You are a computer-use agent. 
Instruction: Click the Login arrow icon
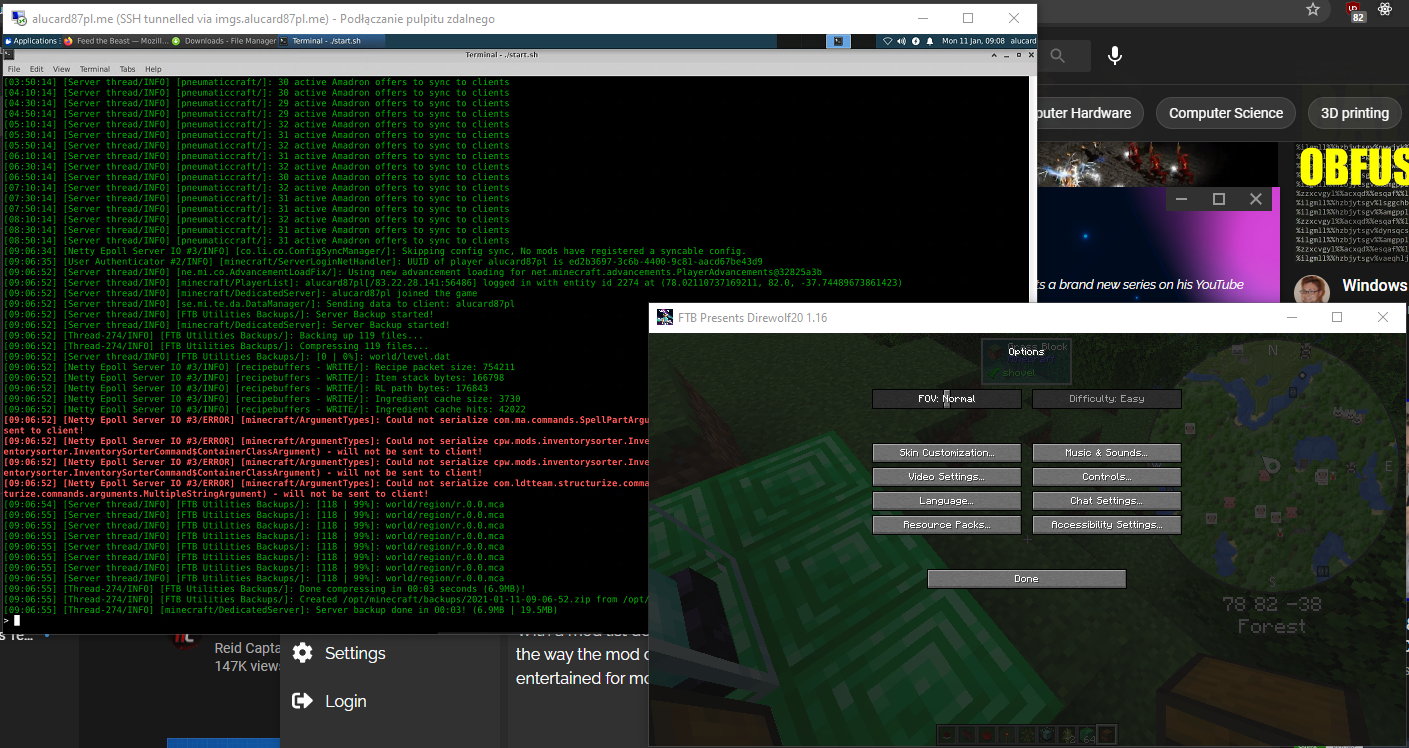(302, 701)
